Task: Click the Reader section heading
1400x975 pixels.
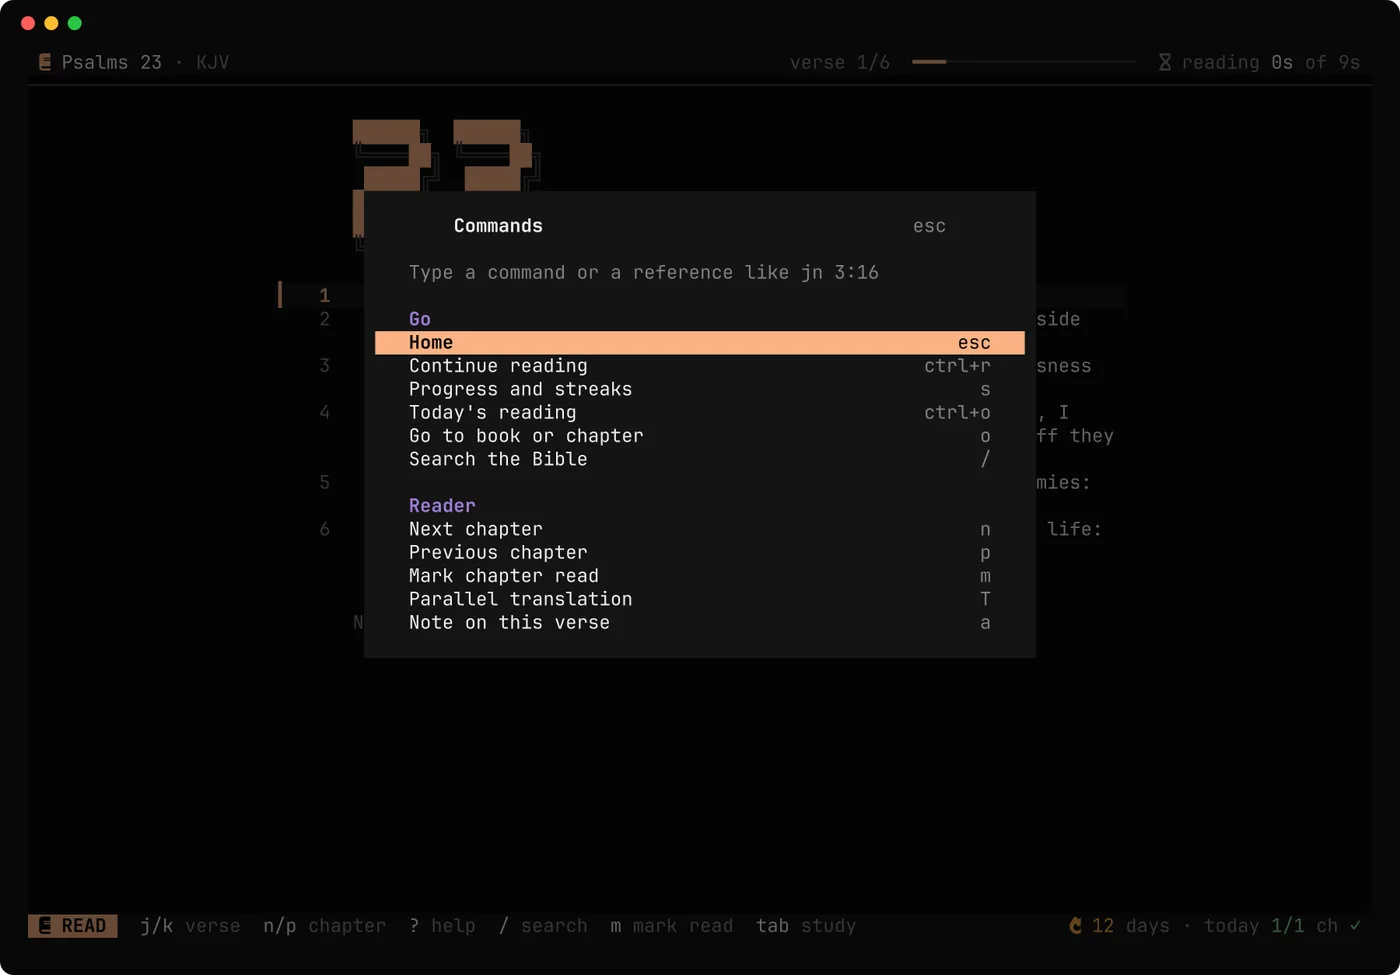Action: point(442,506)
